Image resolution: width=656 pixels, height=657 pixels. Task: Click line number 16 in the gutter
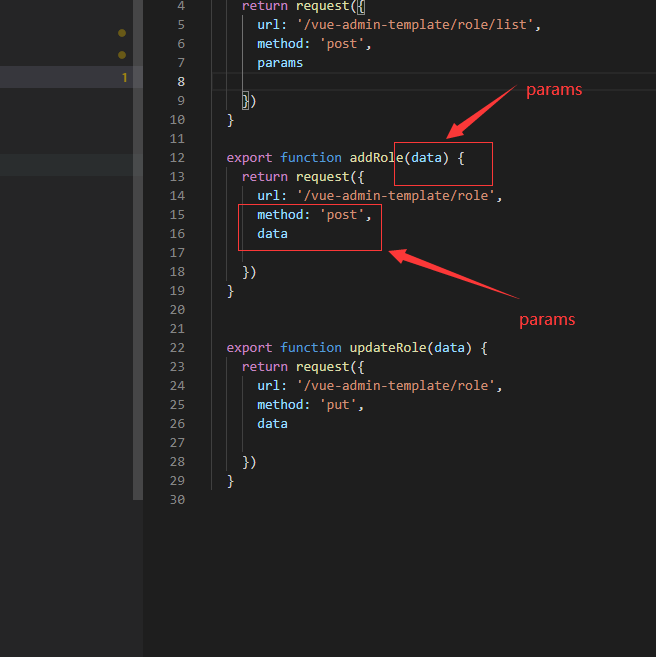[x=177, y=233]
